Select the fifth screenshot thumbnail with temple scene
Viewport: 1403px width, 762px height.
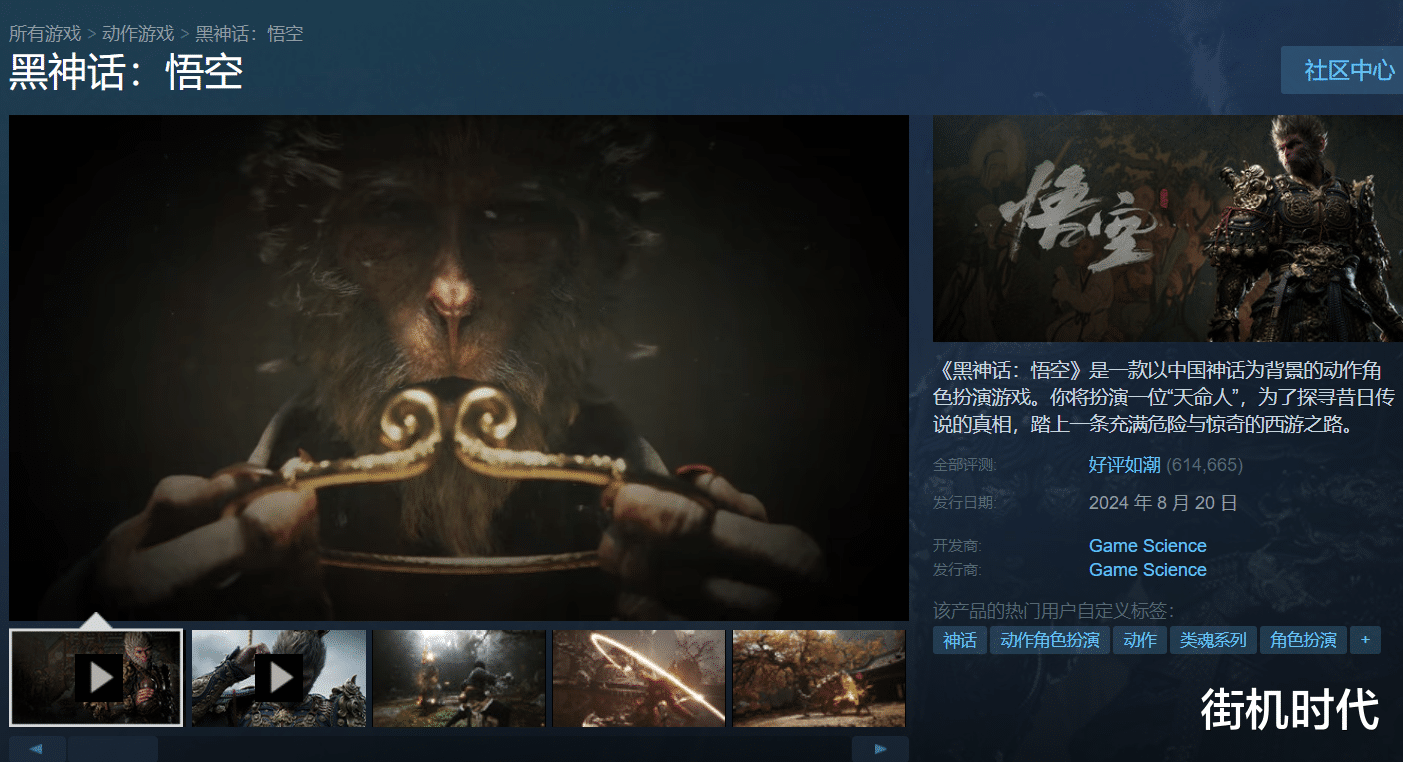coord(819,678)
